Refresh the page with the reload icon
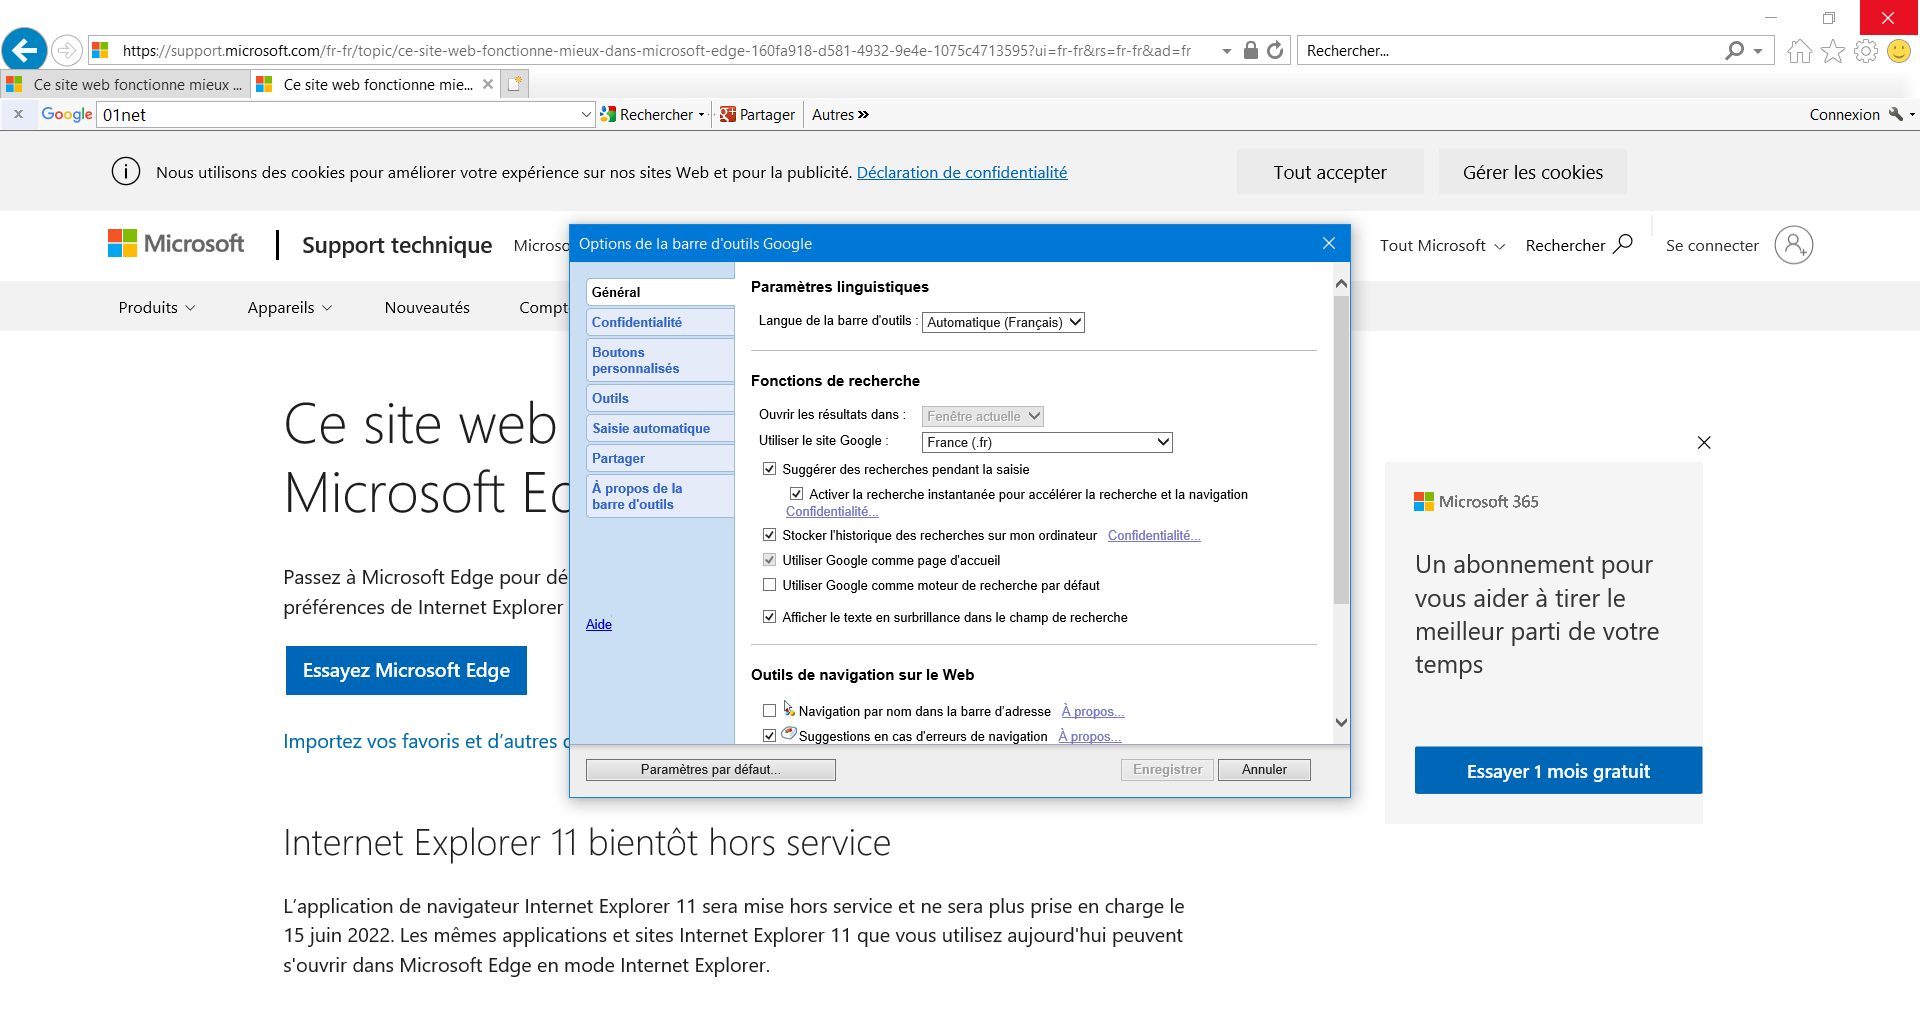 pos(1275,50)
